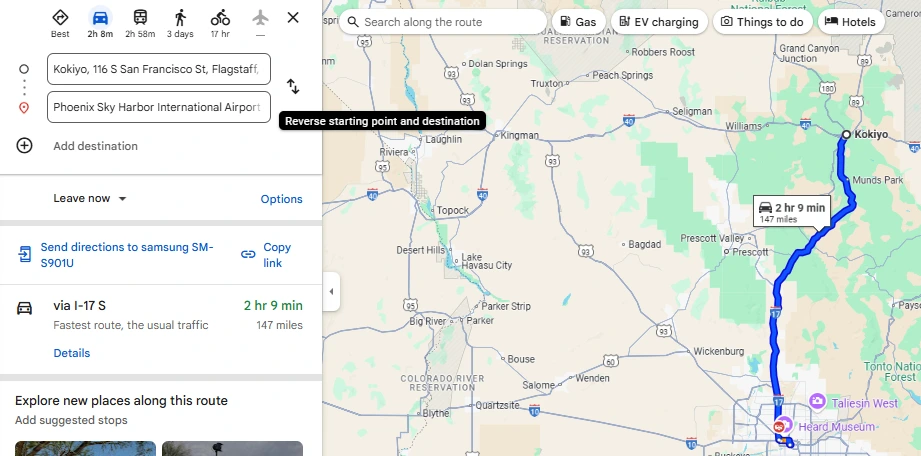The height and width of the screenshot is (456, 921).
Task: Click Dolan Springs map label
Action: (x=498, y=63)
